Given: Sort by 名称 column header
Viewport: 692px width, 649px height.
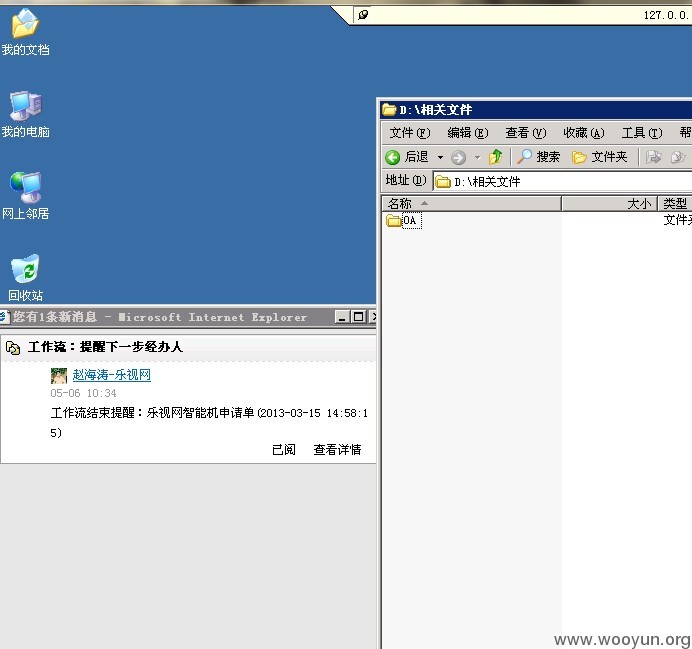Looking at the screenshot, I should point(471,203).
